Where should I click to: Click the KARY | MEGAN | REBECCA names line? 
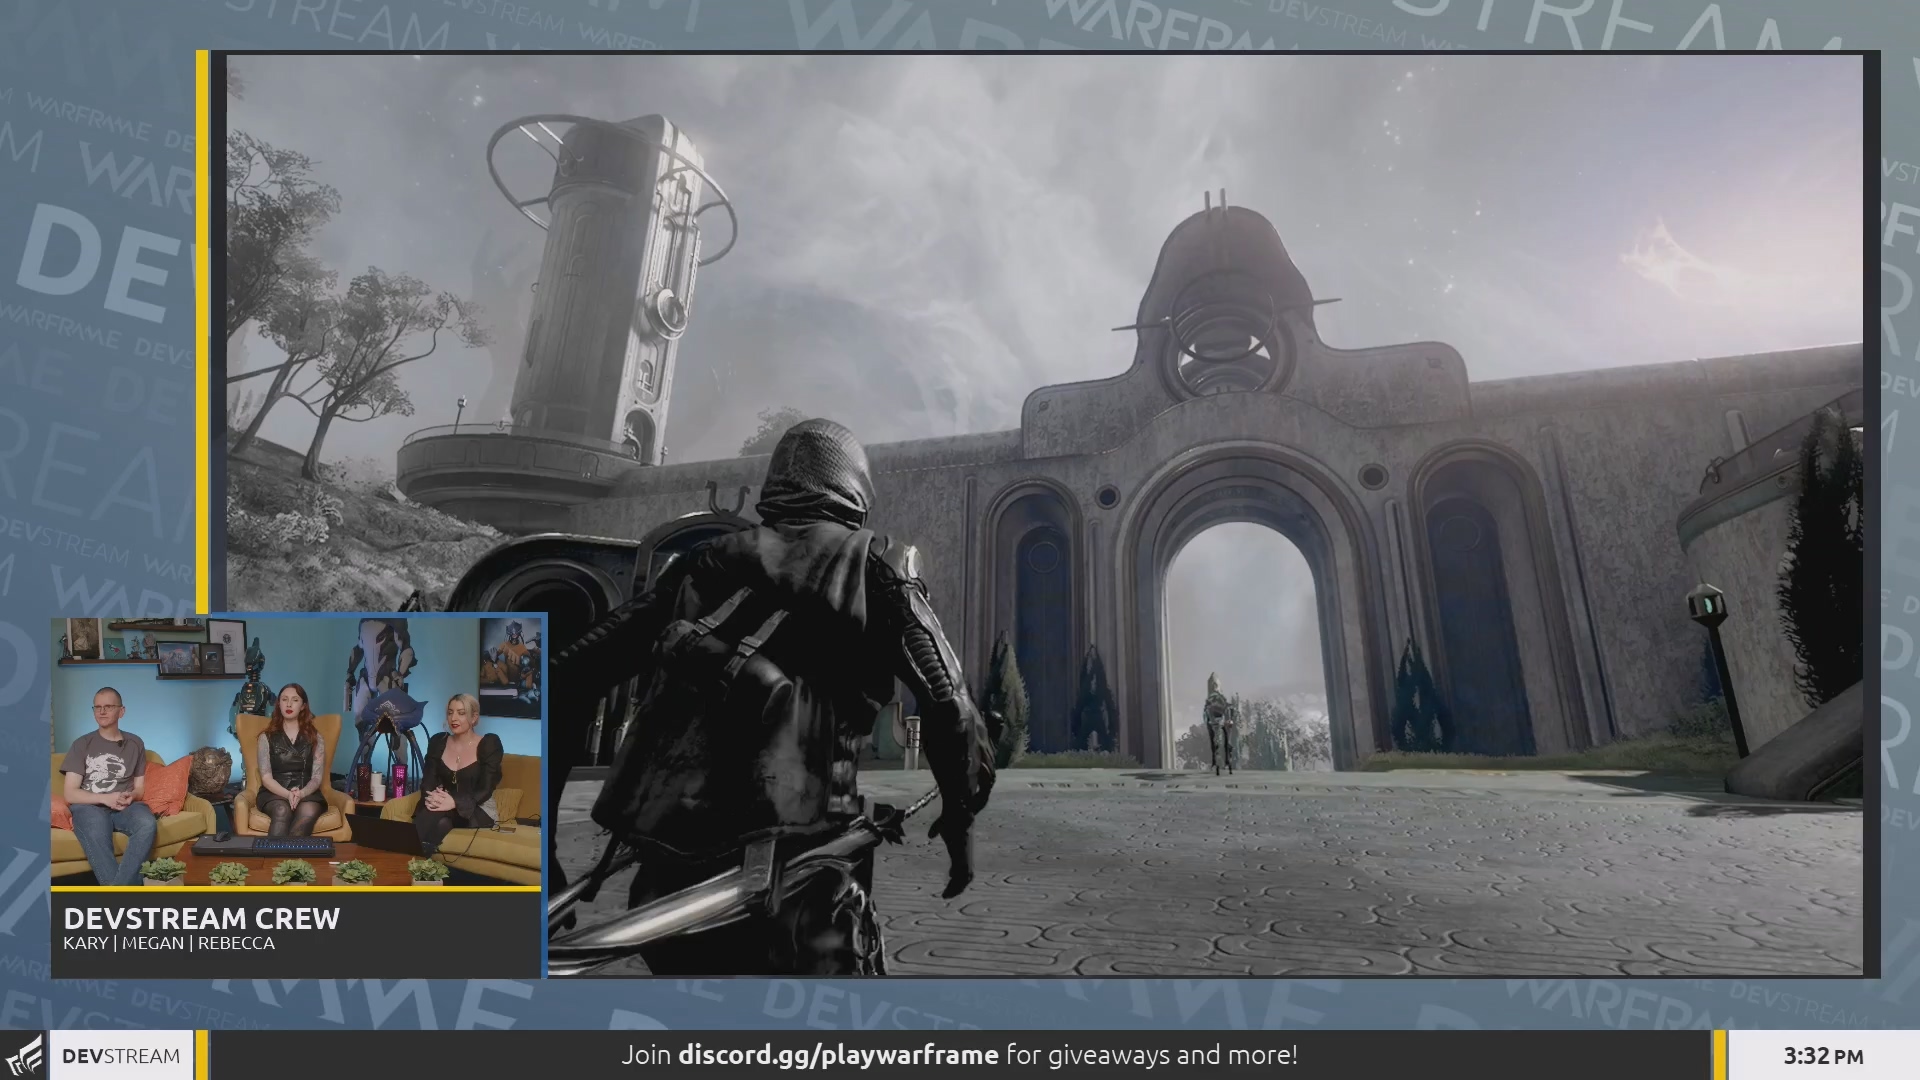(x=169, y=943)
